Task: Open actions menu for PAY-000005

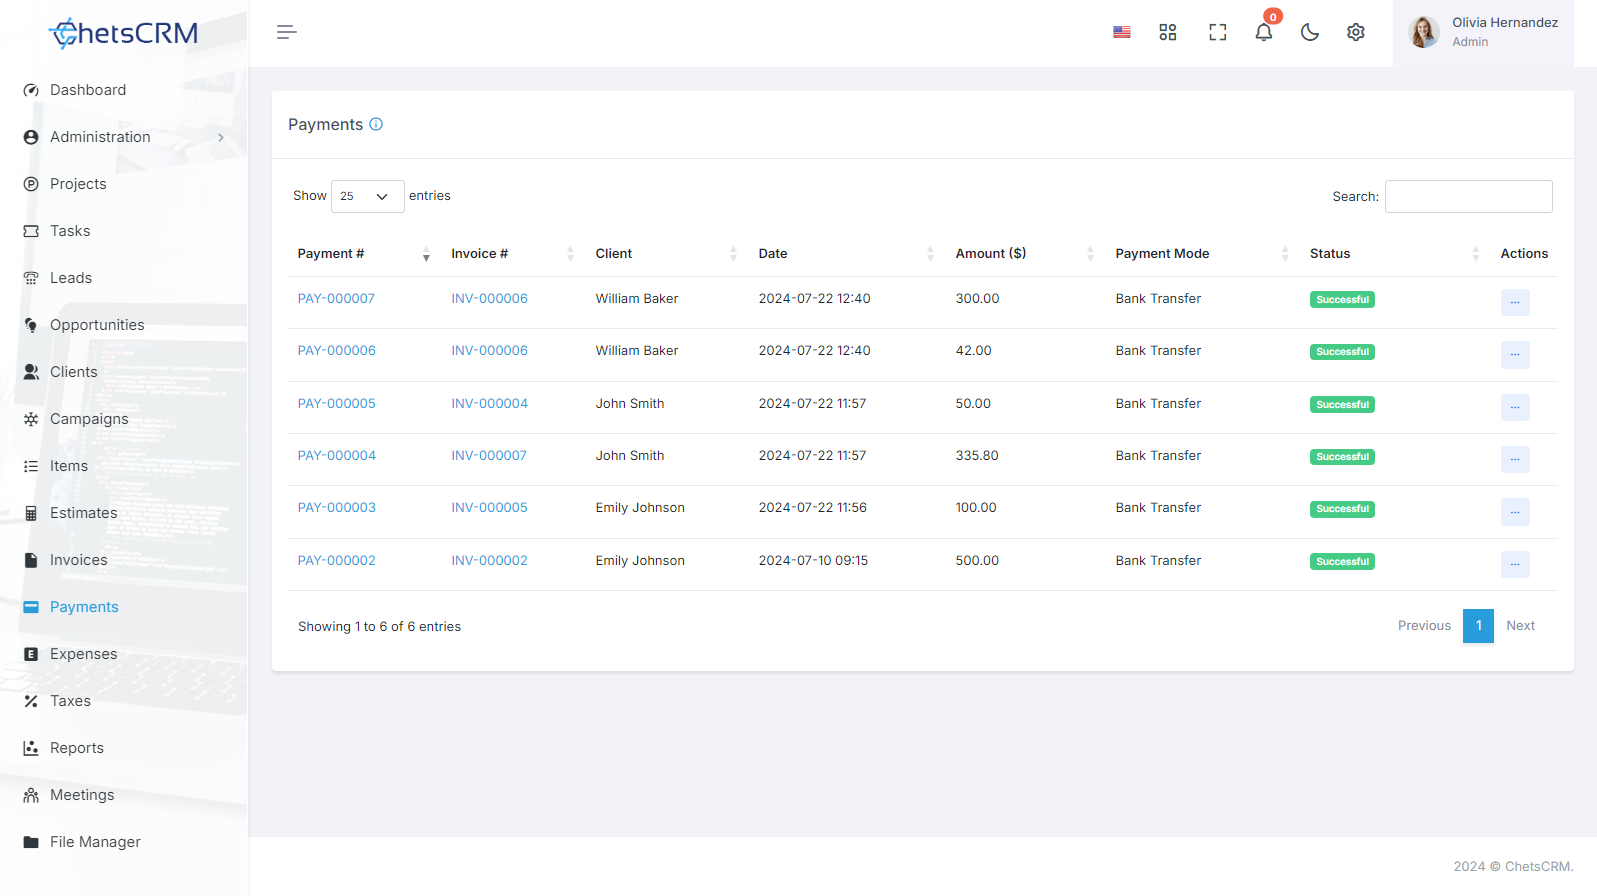Action: tap(1515, 407)
